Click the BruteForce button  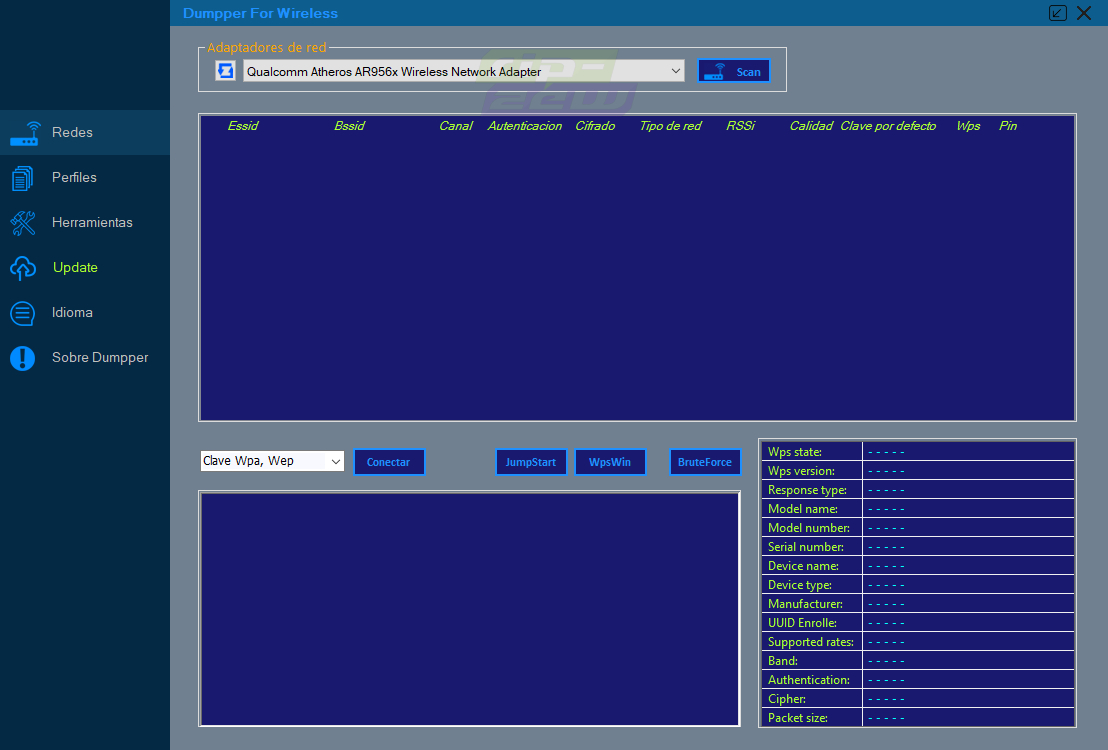pyautogui.click(x=705, y=462)
